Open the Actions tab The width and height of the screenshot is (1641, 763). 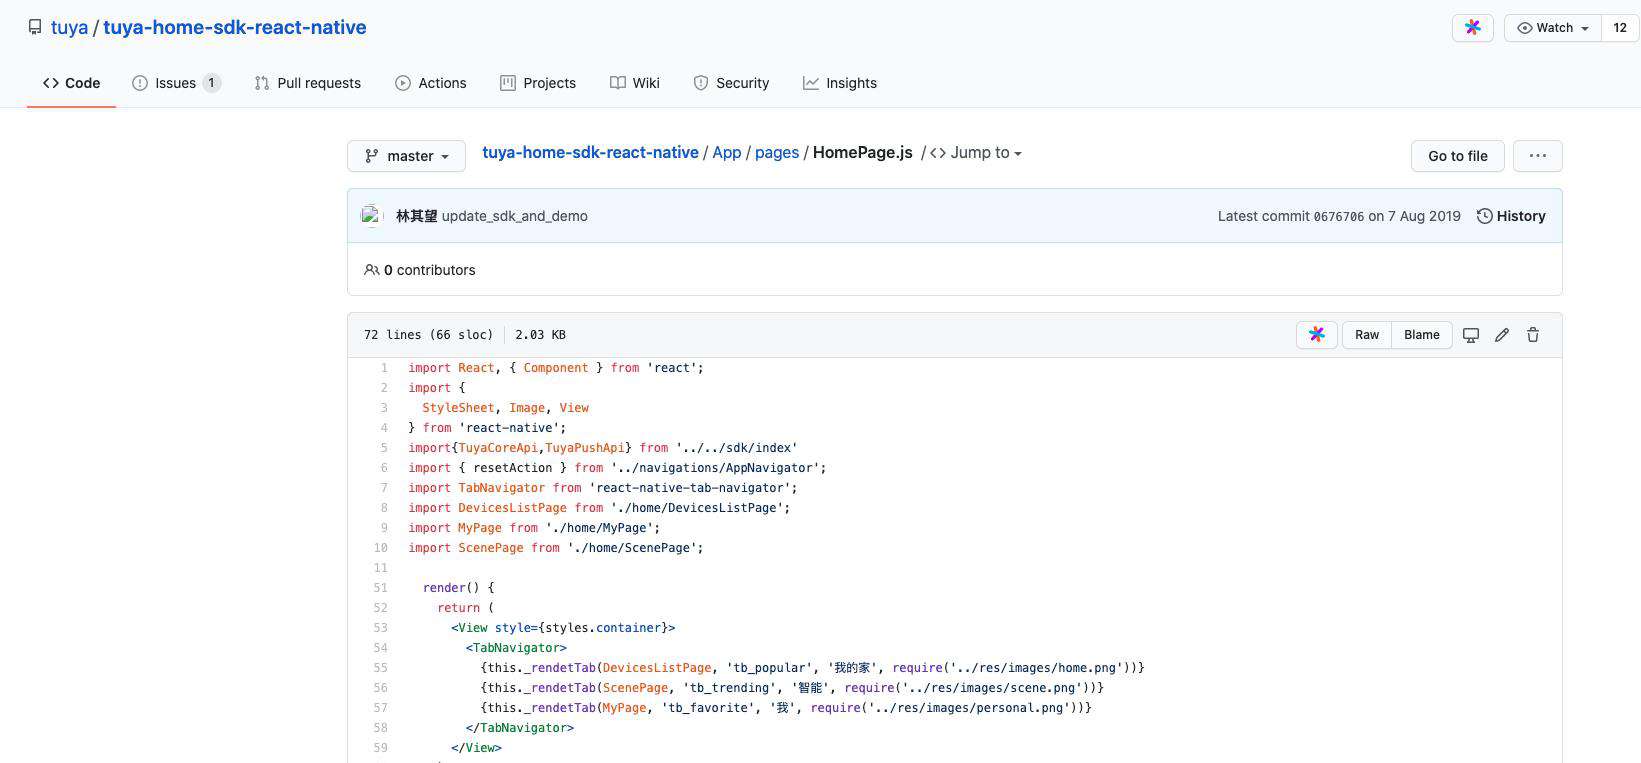(431, 83)
